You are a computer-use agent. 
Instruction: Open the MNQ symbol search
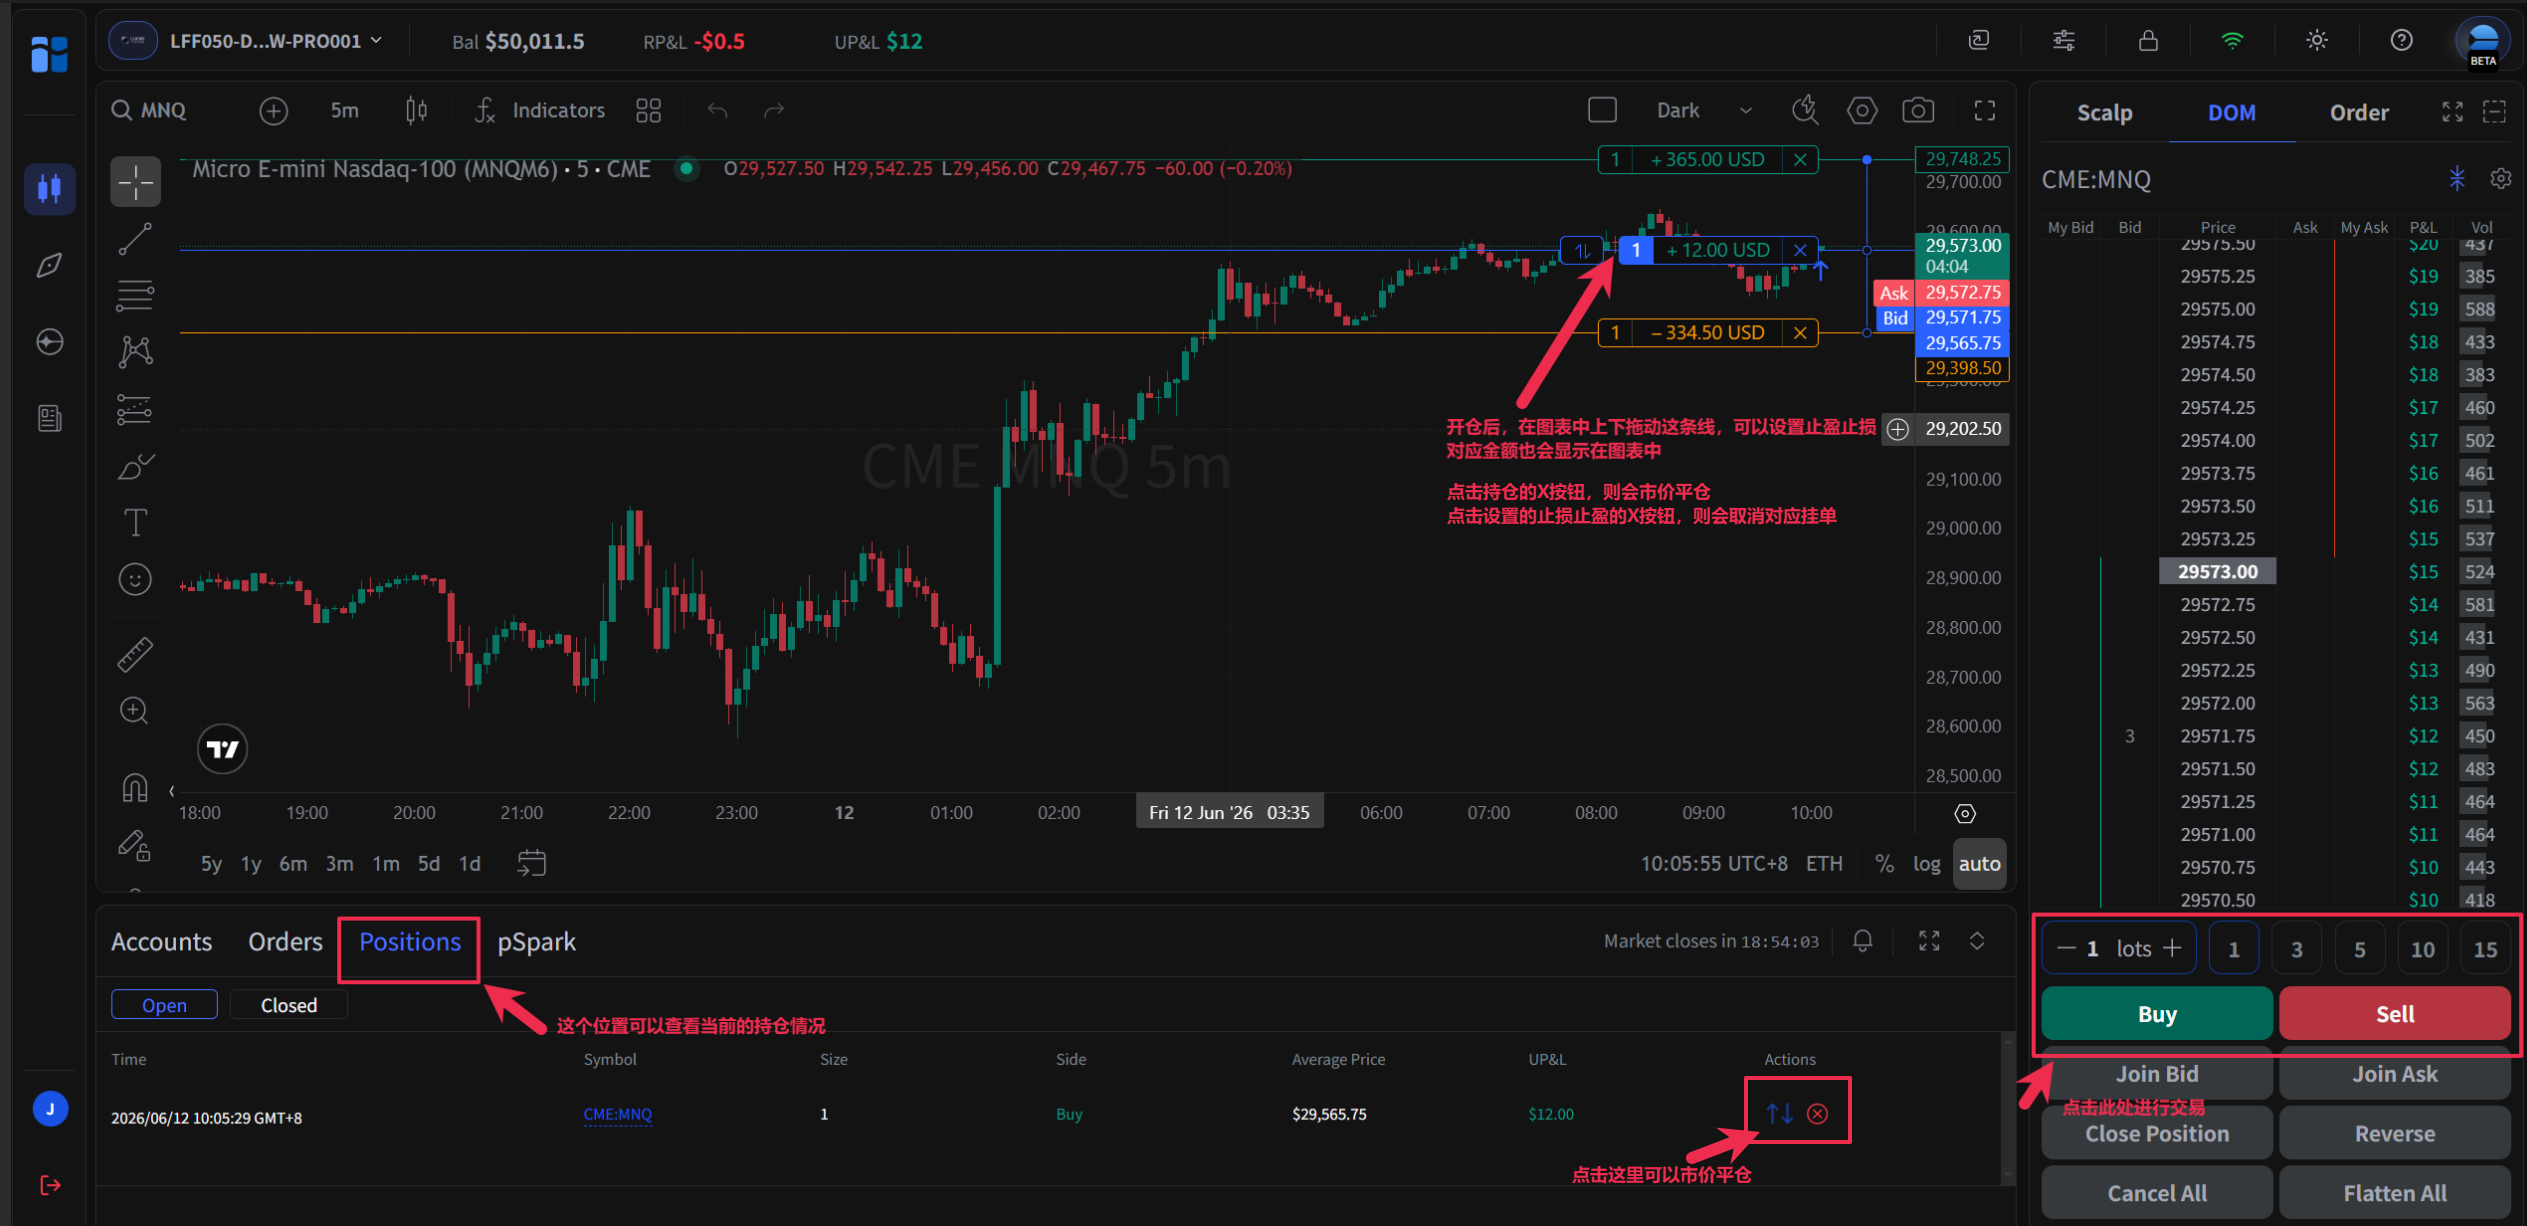tap(150, 111)
